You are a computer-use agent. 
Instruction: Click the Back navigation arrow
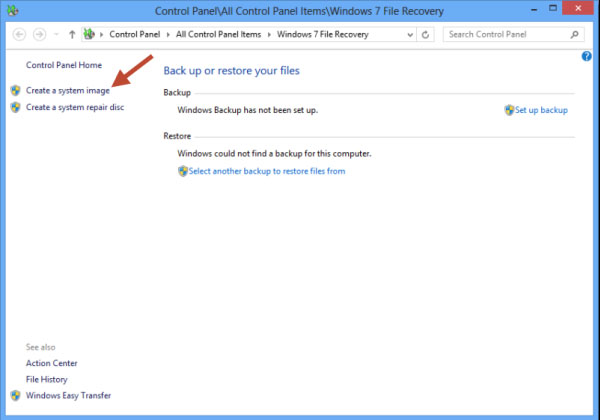tap(19, 34)
